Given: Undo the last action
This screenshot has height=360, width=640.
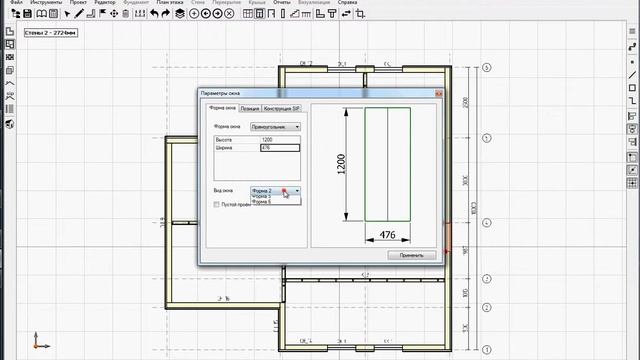Looking at the screenshot, I should point(154,14).
